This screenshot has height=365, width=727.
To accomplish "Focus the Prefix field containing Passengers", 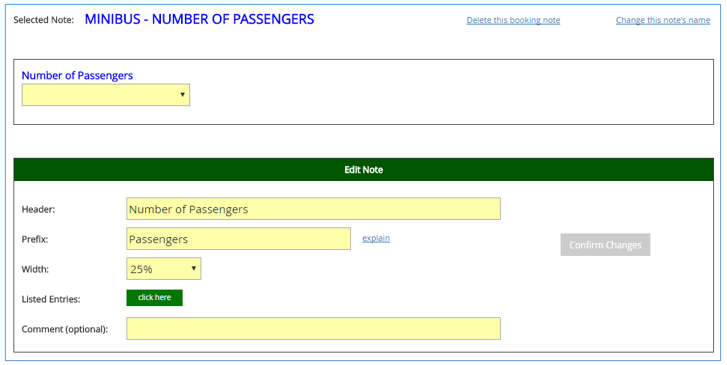I will 238,239.
